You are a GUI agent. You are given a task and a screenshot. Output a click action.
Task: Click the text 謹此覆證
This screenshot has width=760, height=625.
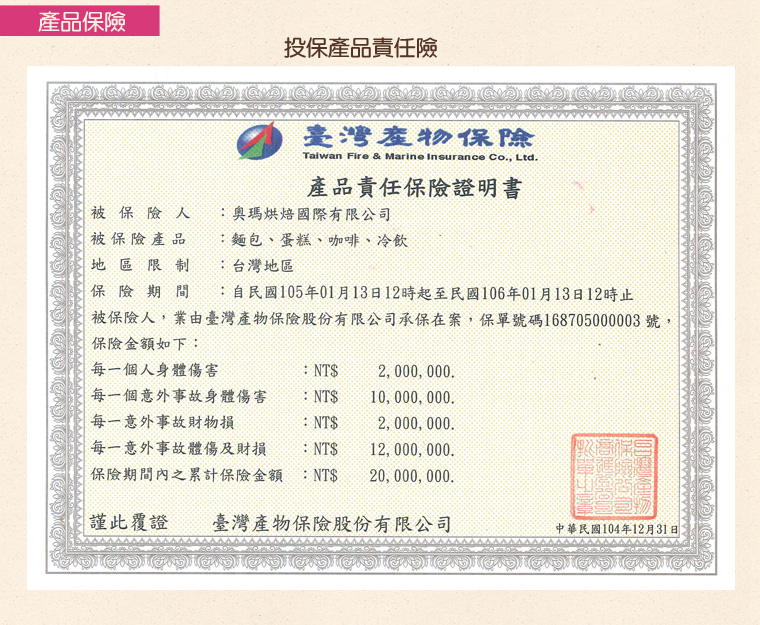tap(129, 522)
